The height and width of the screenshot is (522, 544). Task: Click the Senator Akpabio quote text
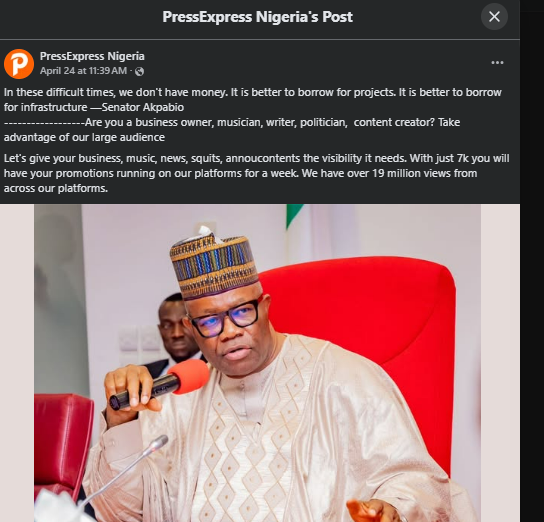pyautogui.click(x=253, y=100)
